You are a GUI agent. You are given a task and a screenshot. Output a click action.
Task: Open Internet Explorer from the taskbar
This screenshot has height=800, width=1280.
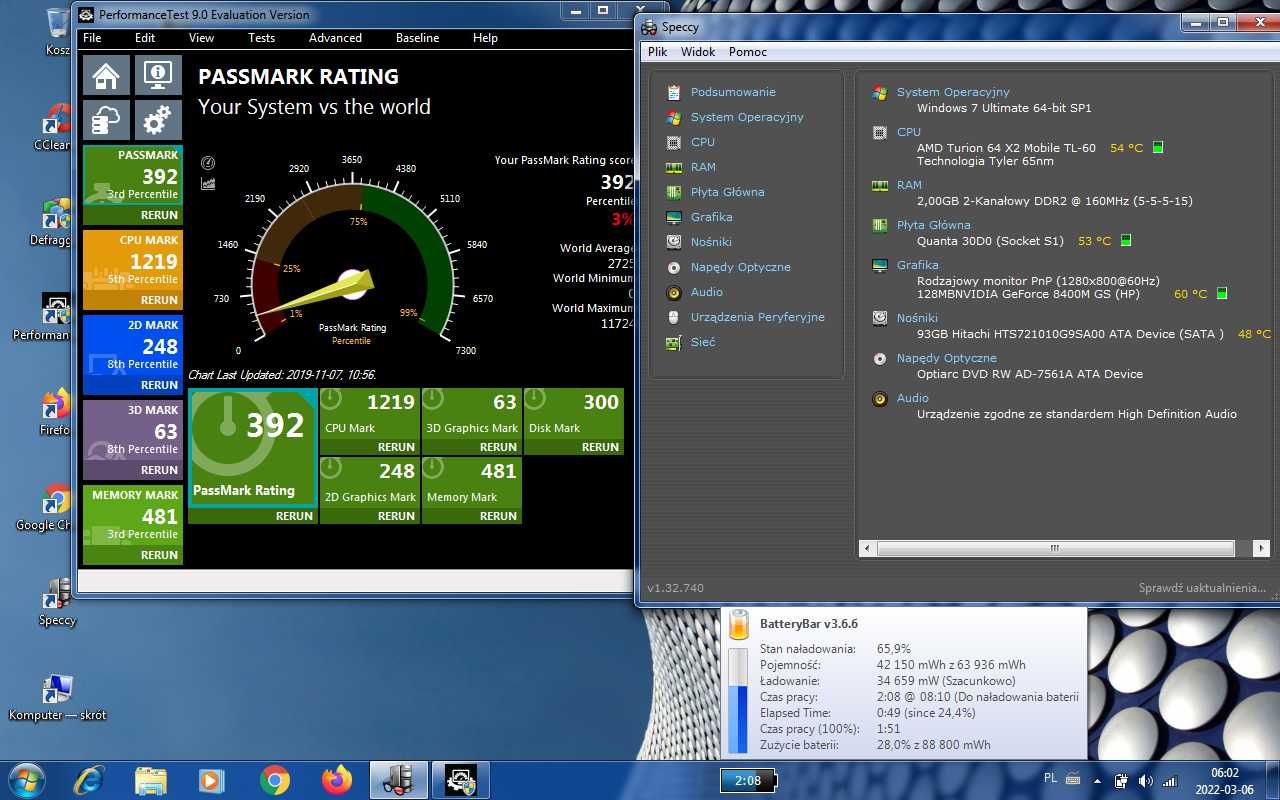coord(89,780)
